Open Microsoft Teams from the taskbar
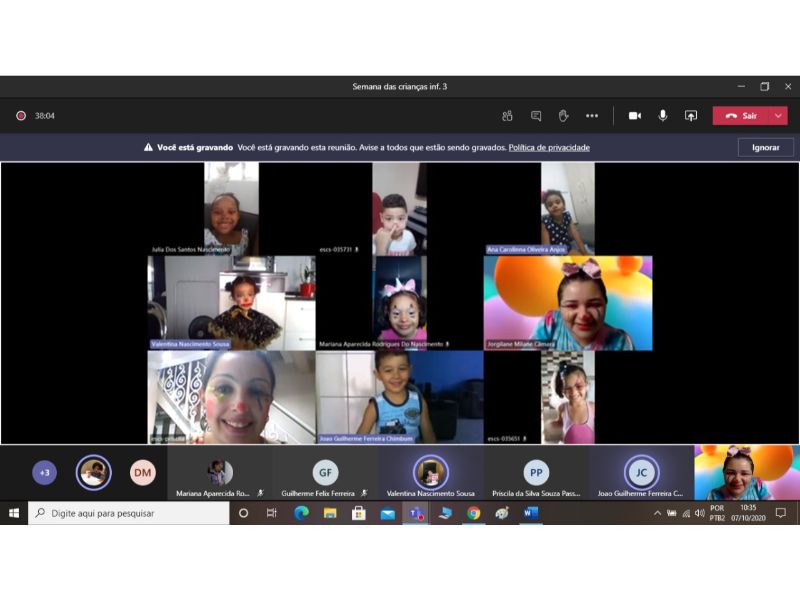 point(415,513)
